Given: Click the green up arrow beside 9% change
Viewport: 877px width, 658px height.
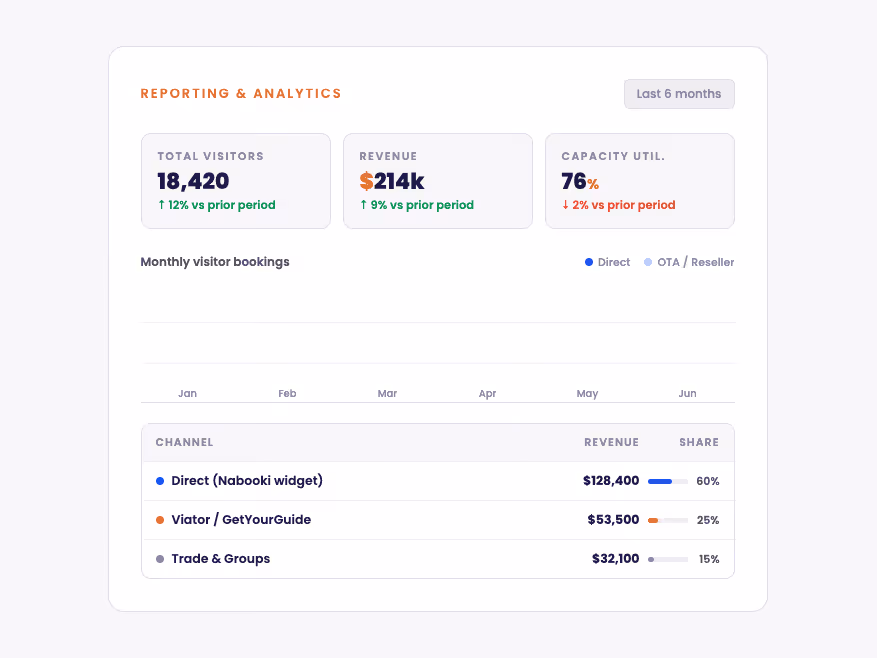Looking at the screenshot, I should coord(364,205).
